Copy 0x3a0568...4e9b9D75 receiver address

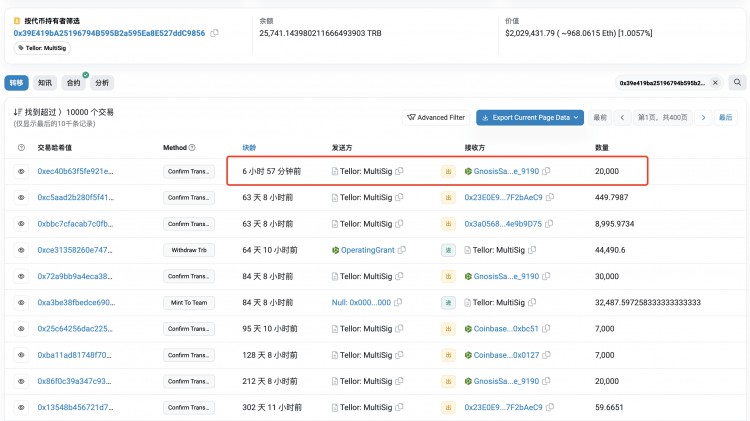pos(549,223)
